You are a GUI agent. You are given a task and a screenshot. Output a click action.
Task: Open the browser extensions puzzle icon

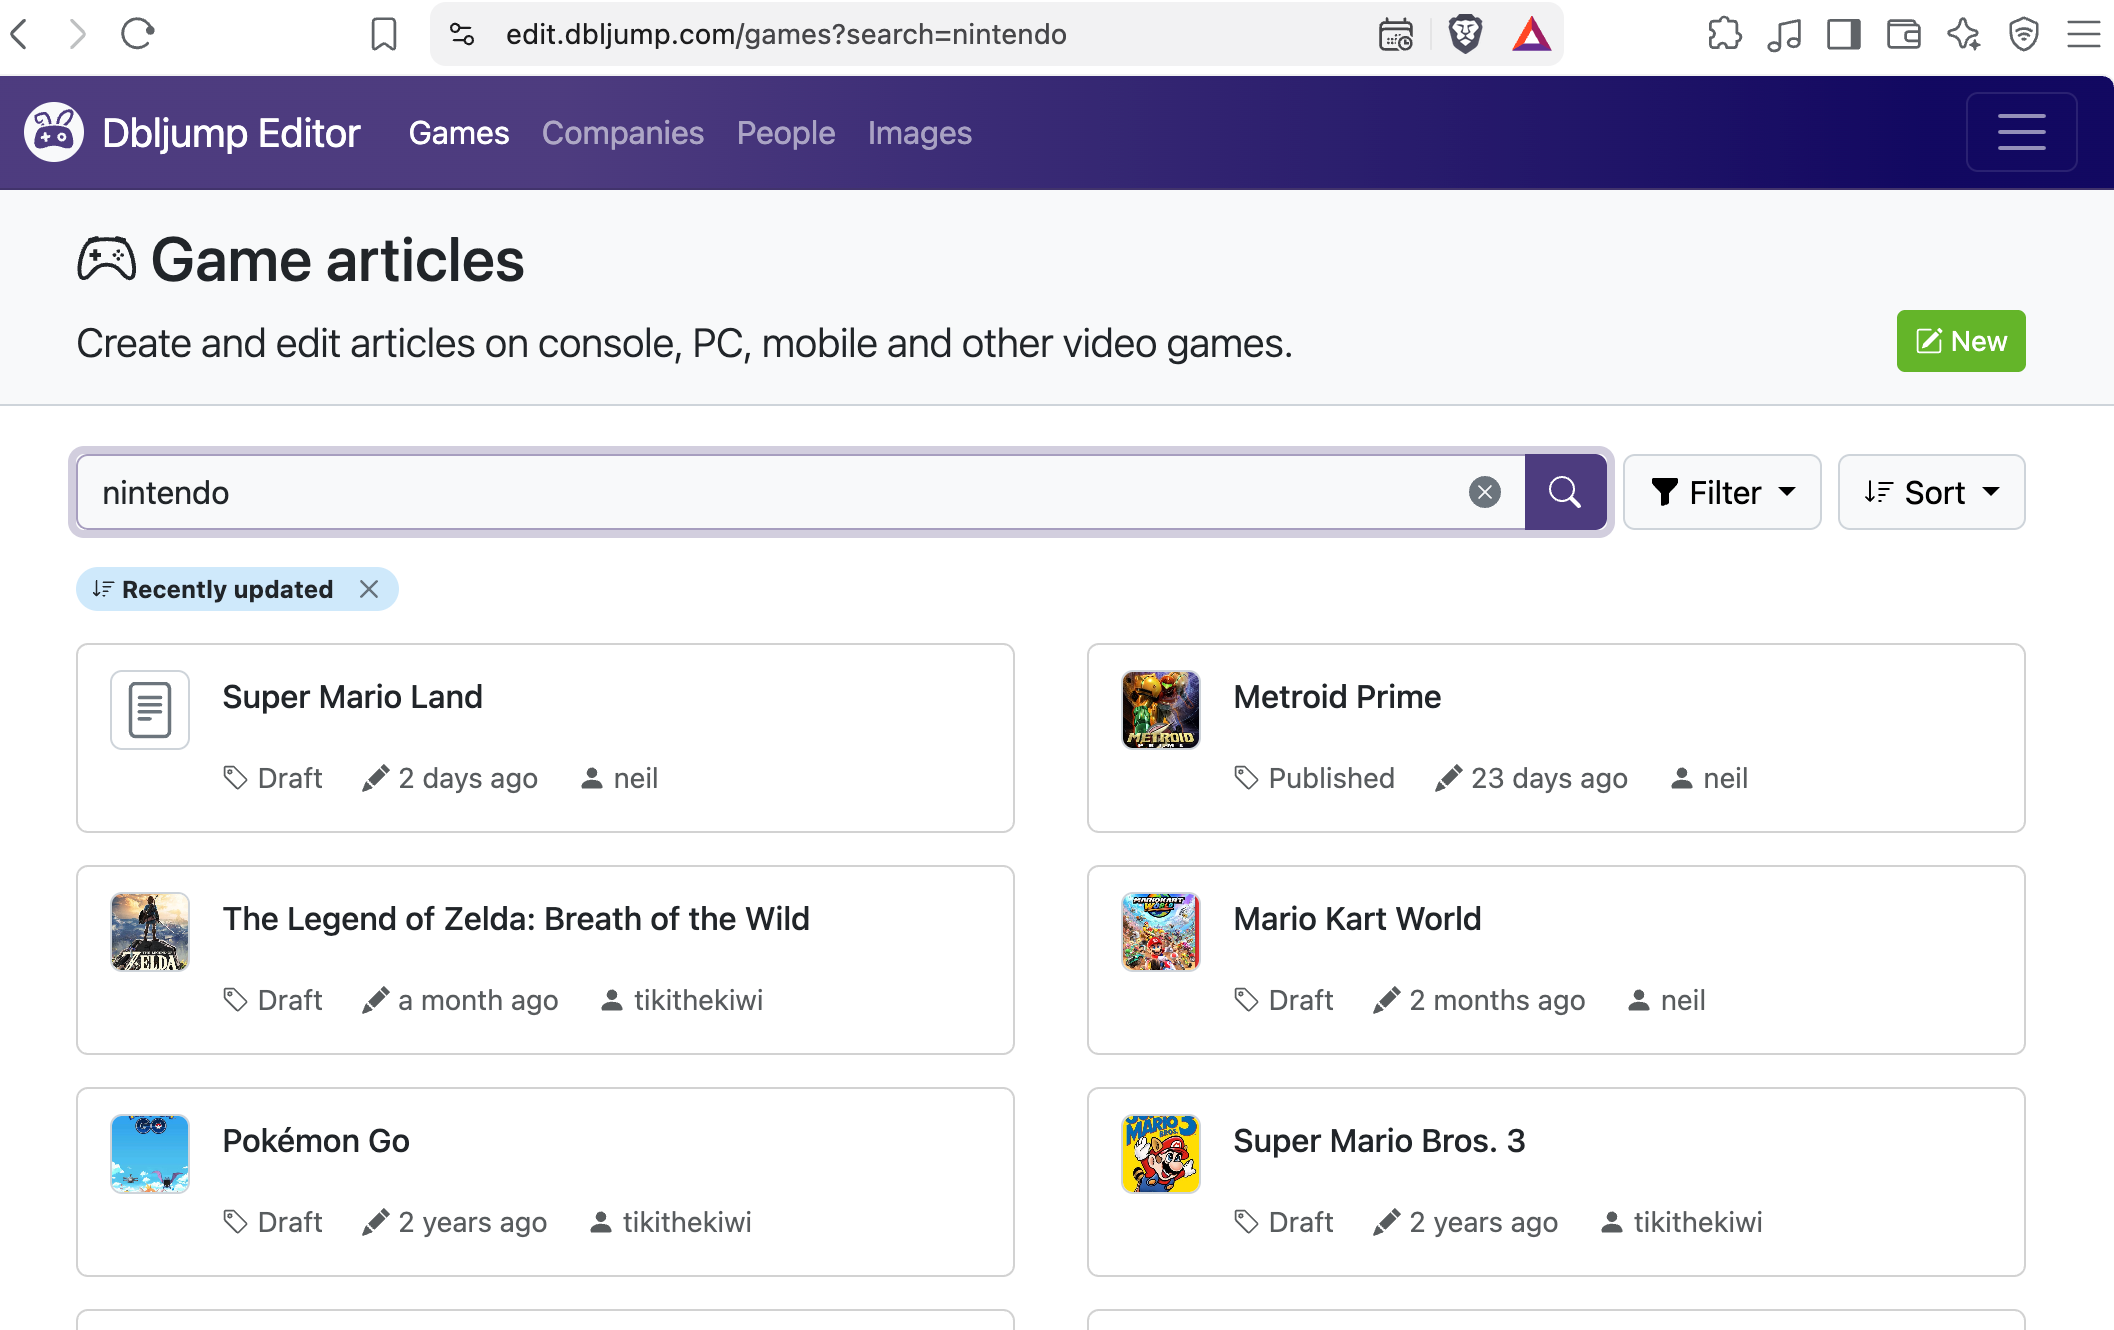point(1725,34)
